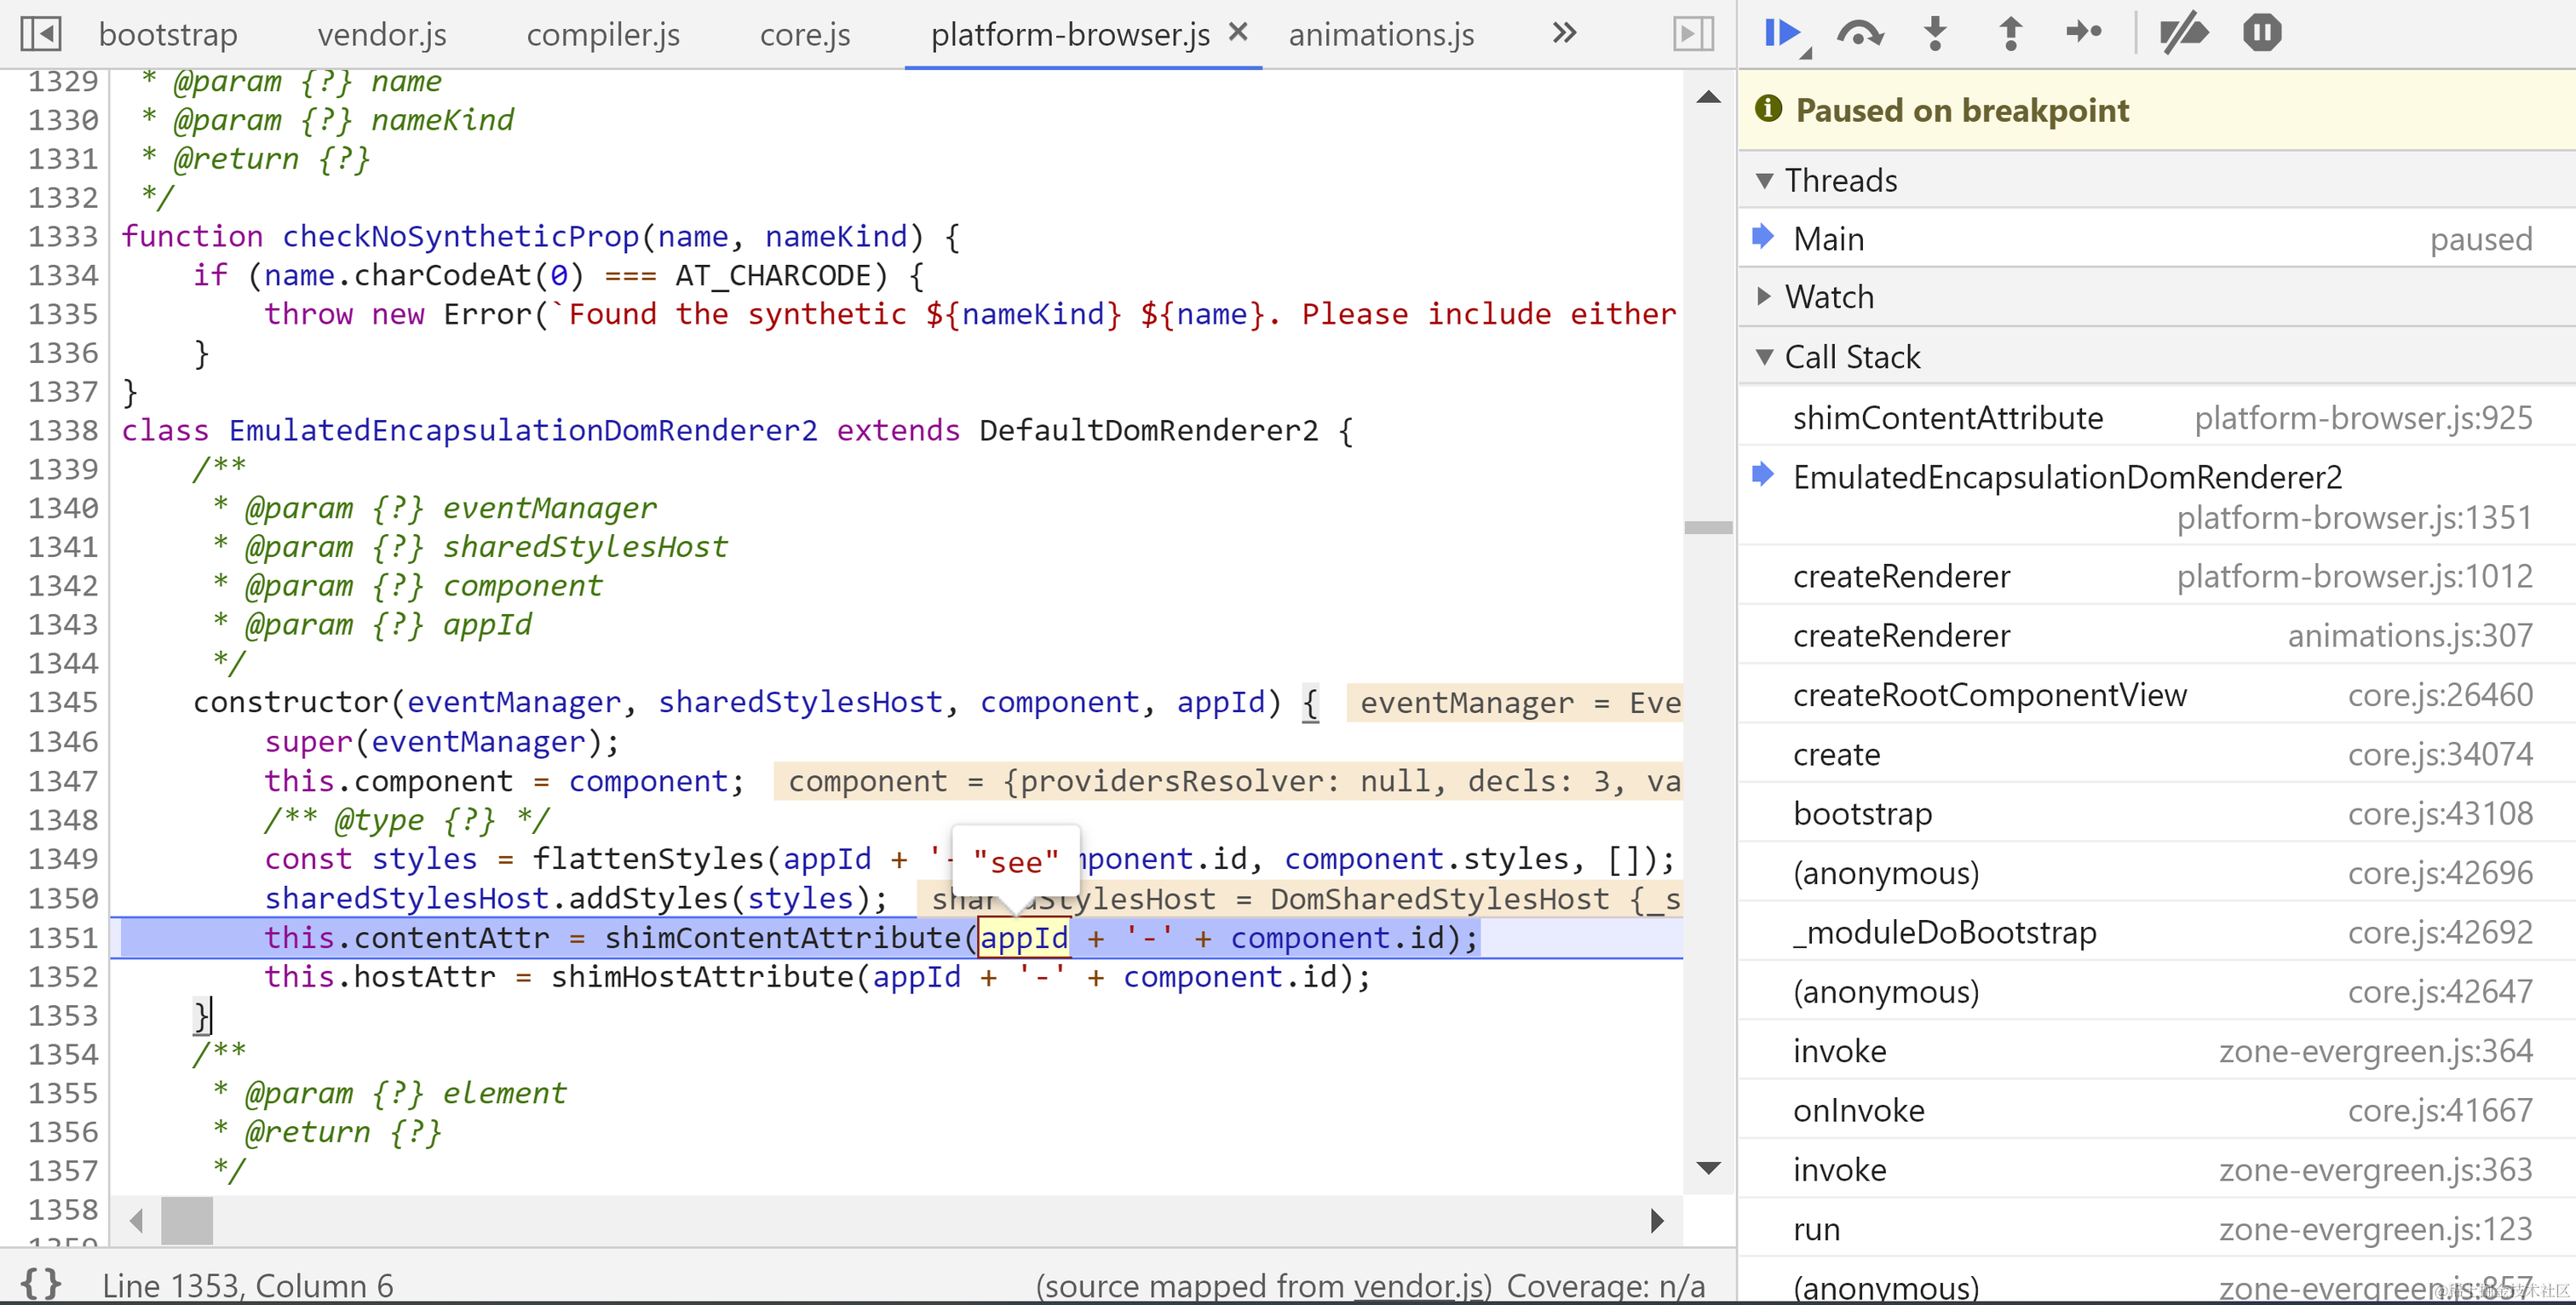Collapse the Threads section
Viewport: 2576px width, 1305px height.
click(1765, 181)
